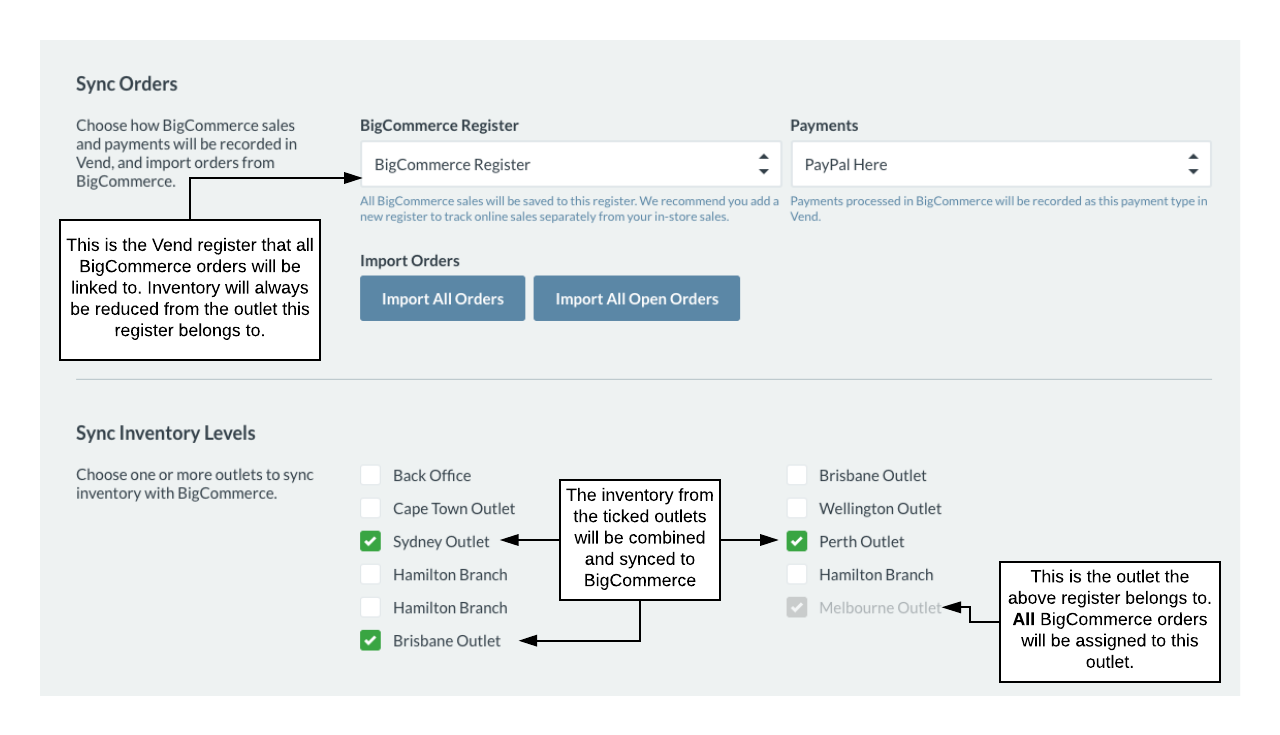The image size is (1280, 735).
Task: Enable the Cape Town Outlet checkbox
Action: point(371,508)
